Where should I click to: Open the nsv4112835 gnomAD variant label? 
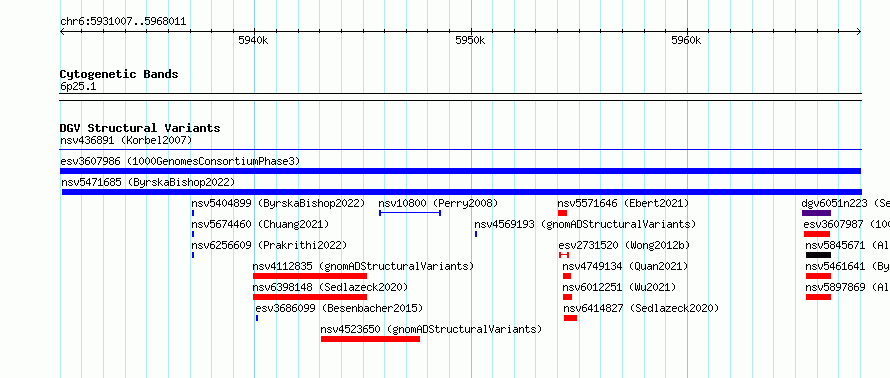(x=363, y=266)
